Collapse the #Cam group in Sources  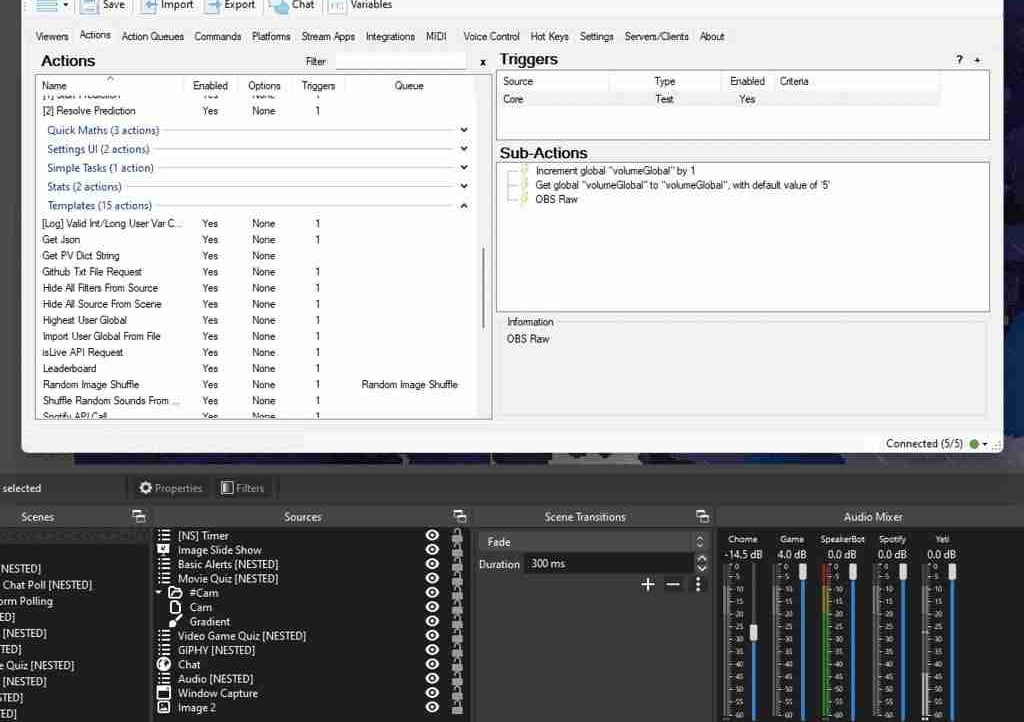click(159, 593)
